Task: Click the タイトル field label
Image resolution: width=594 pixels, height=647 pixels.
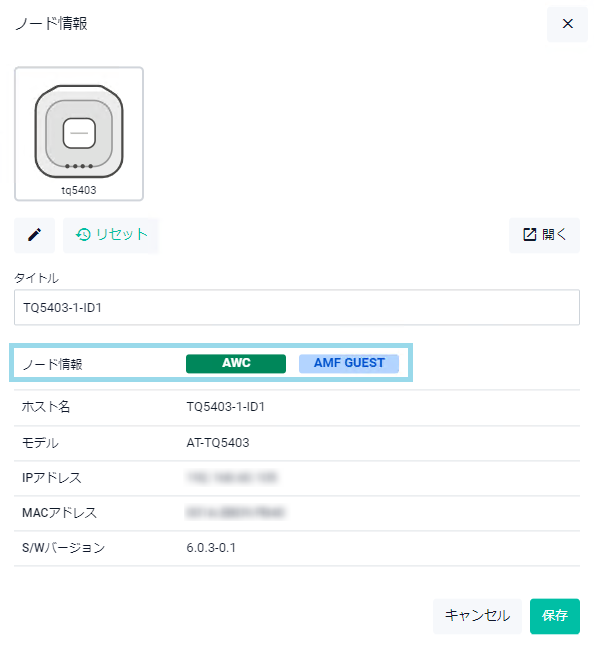Action: pos(37,278)
